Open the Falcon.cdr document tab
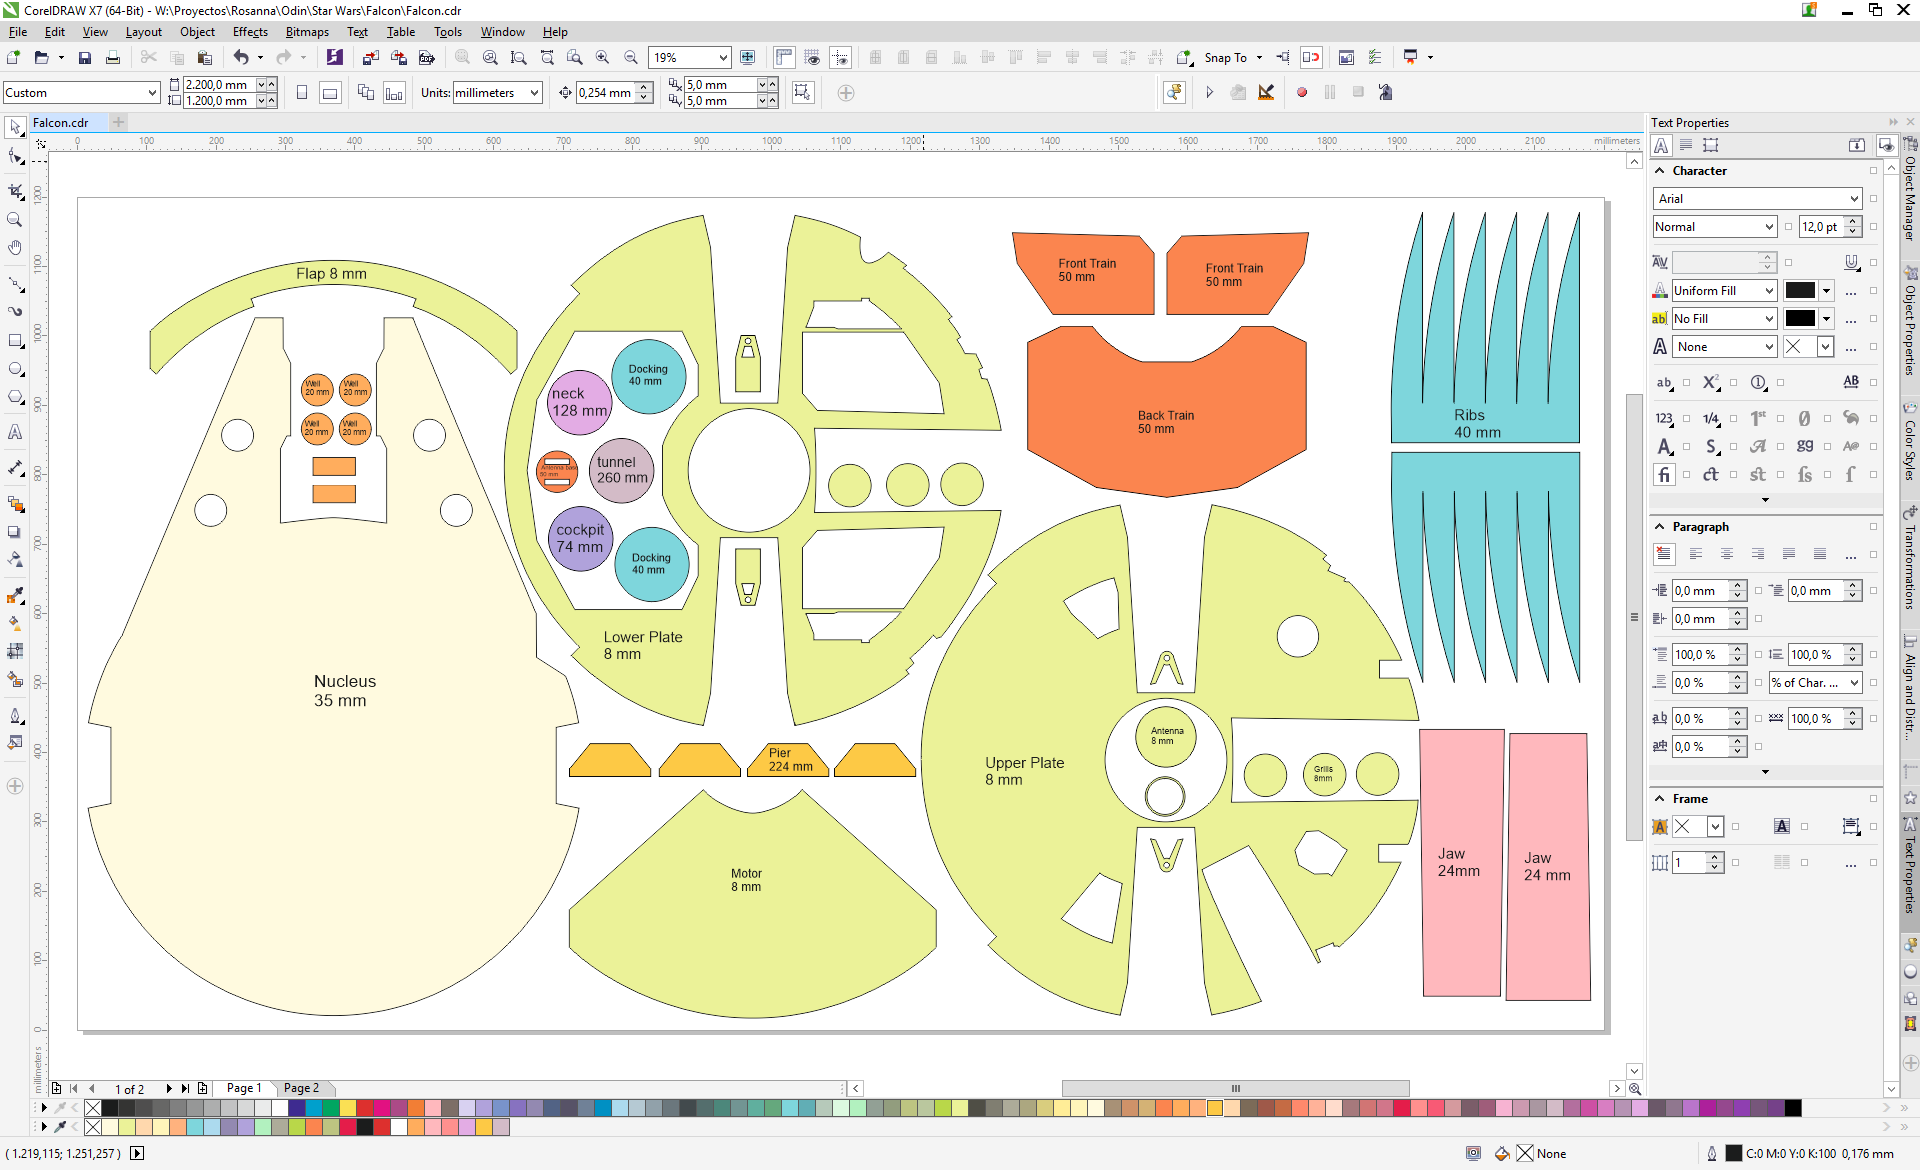Viewport: 1920px width, 1170px height. tap(61, 123)
